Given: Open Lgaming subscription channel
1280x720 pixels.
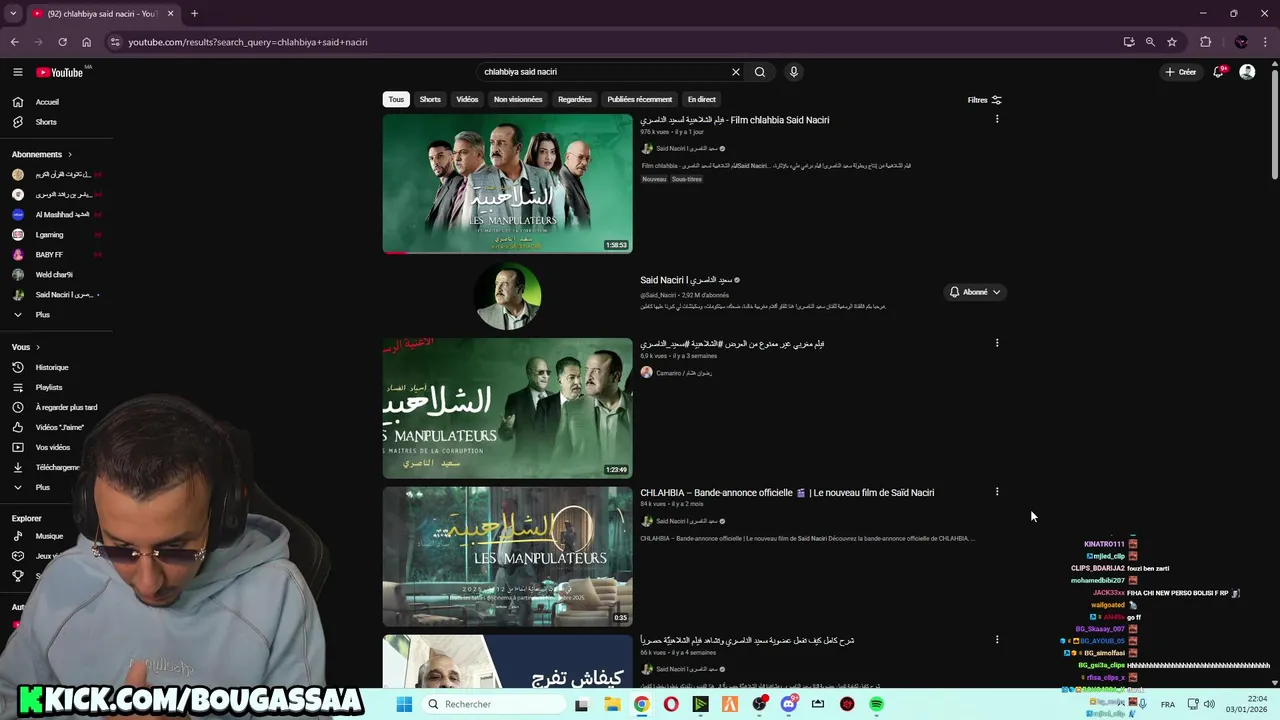Looking at the screenshot, I should pos(49,235).
